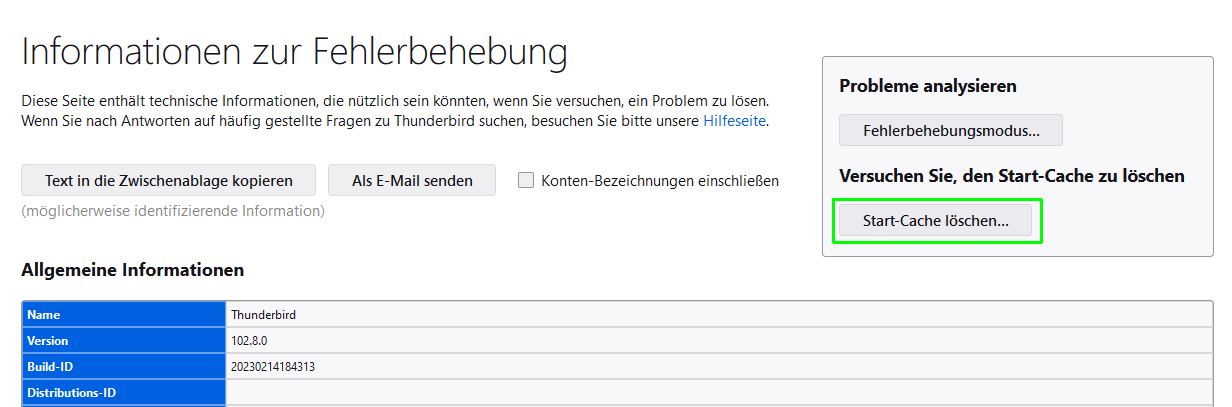Click the Build-ID row header cell
This screenshot has width=1232, height=407.
coord(125,367)
